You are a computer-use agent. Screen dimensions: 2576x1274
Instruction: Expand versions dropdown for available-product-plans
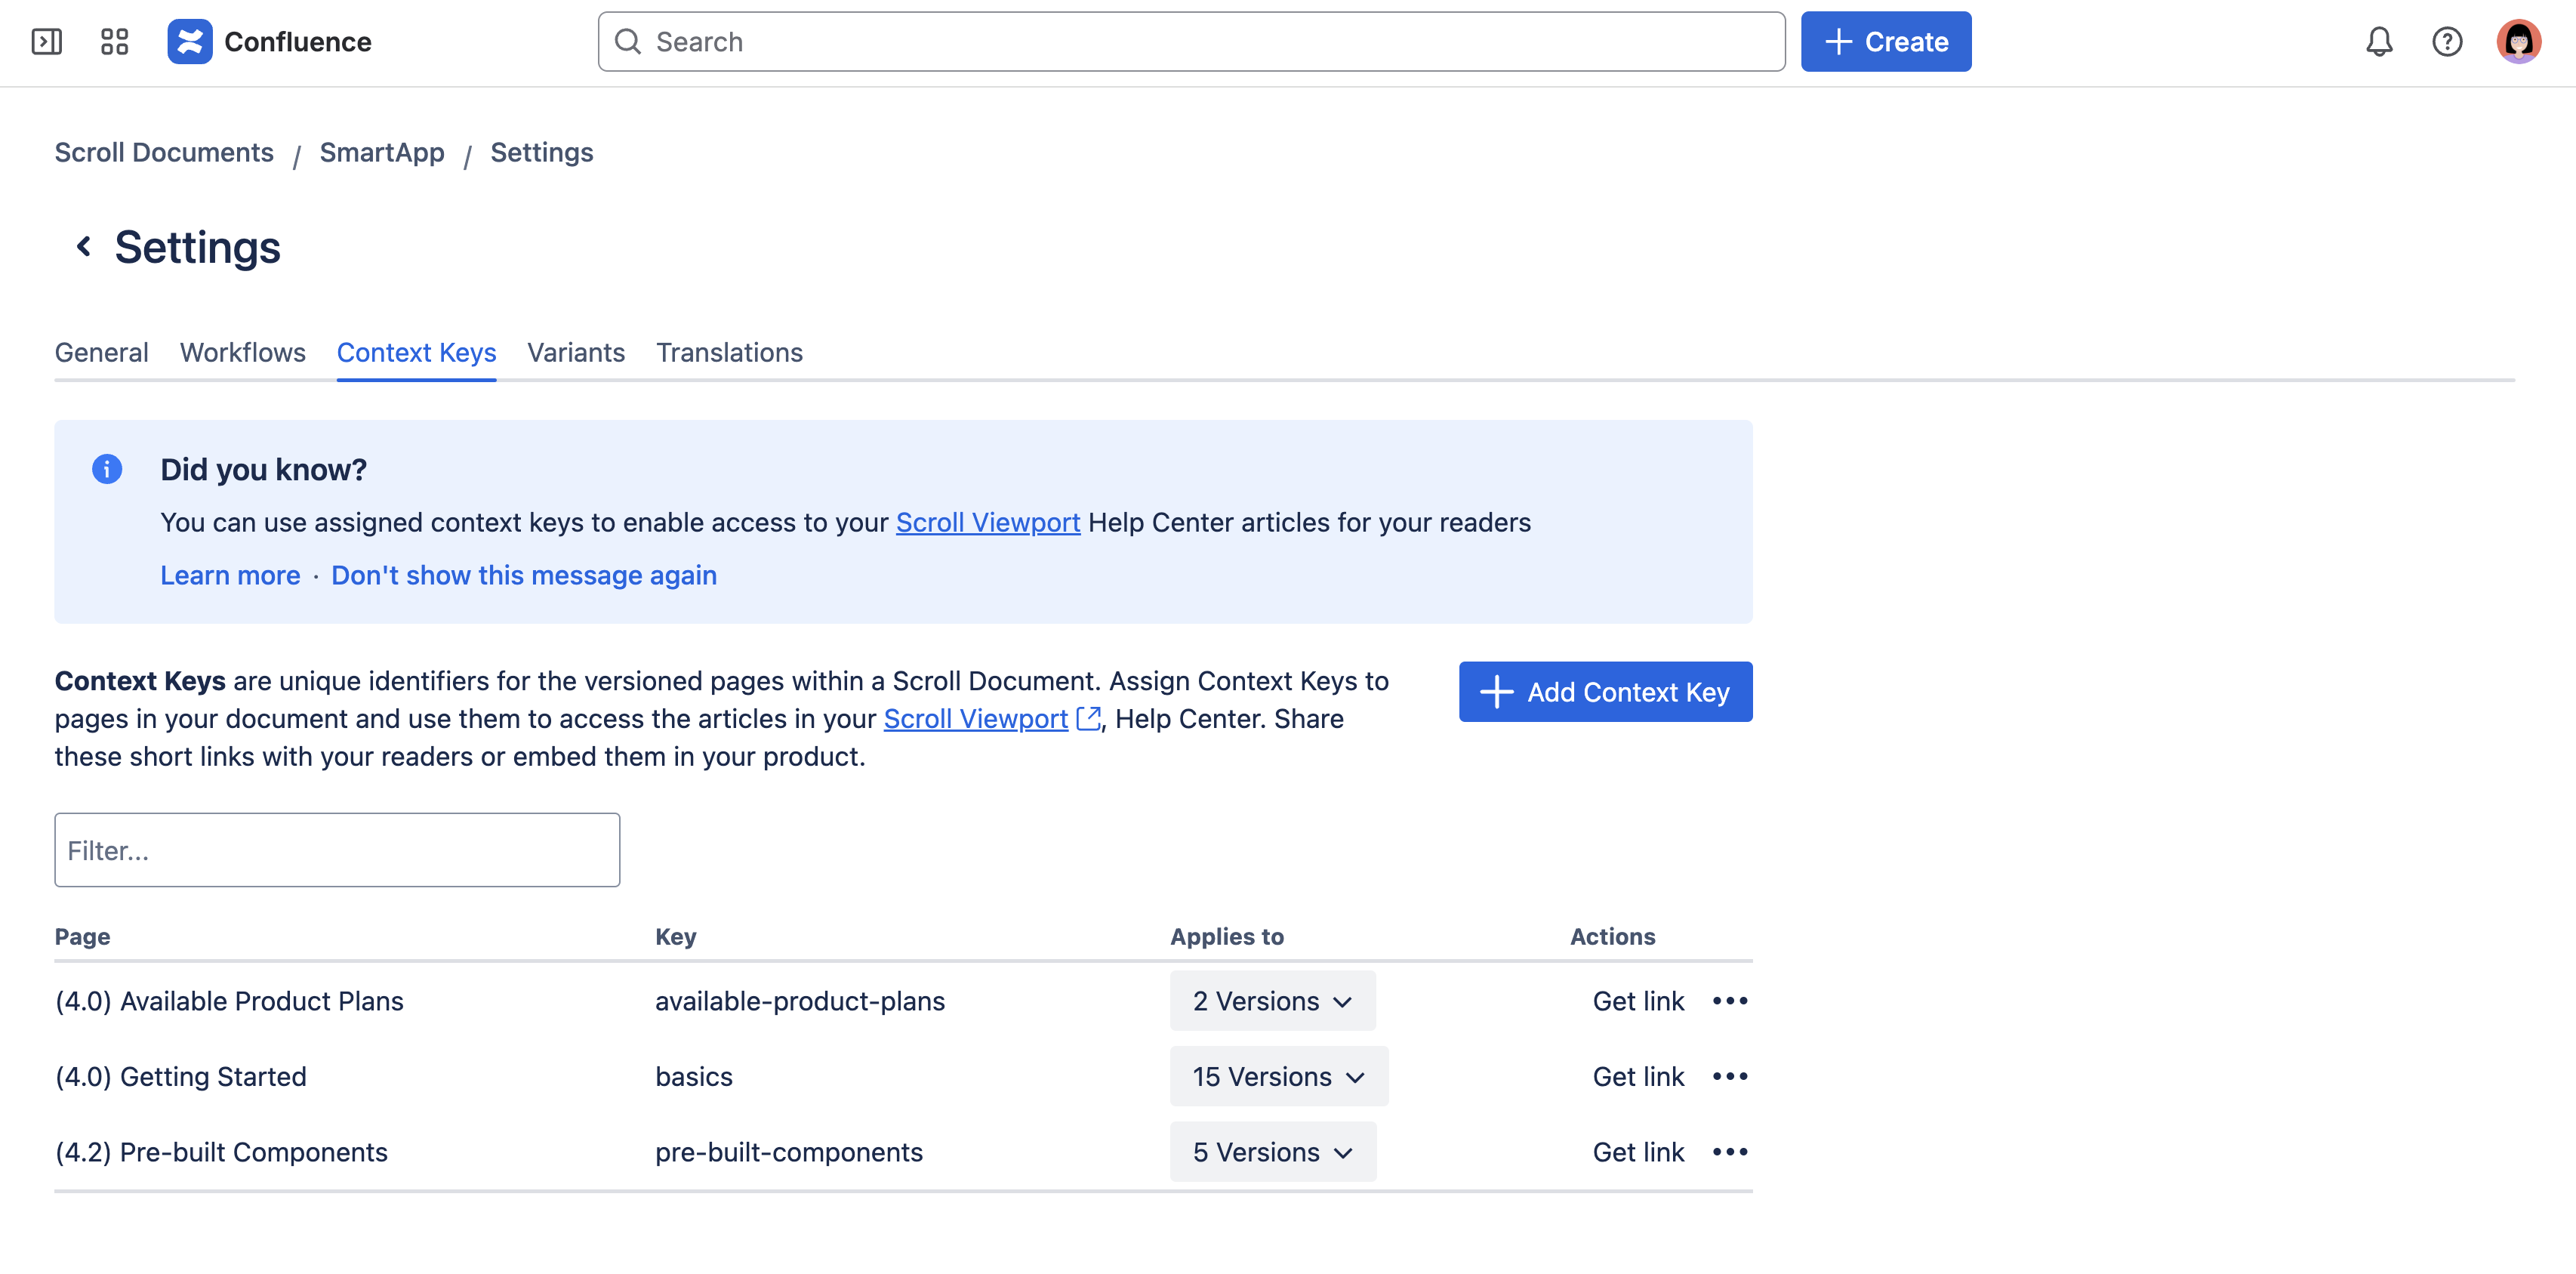[1272, 1000]
